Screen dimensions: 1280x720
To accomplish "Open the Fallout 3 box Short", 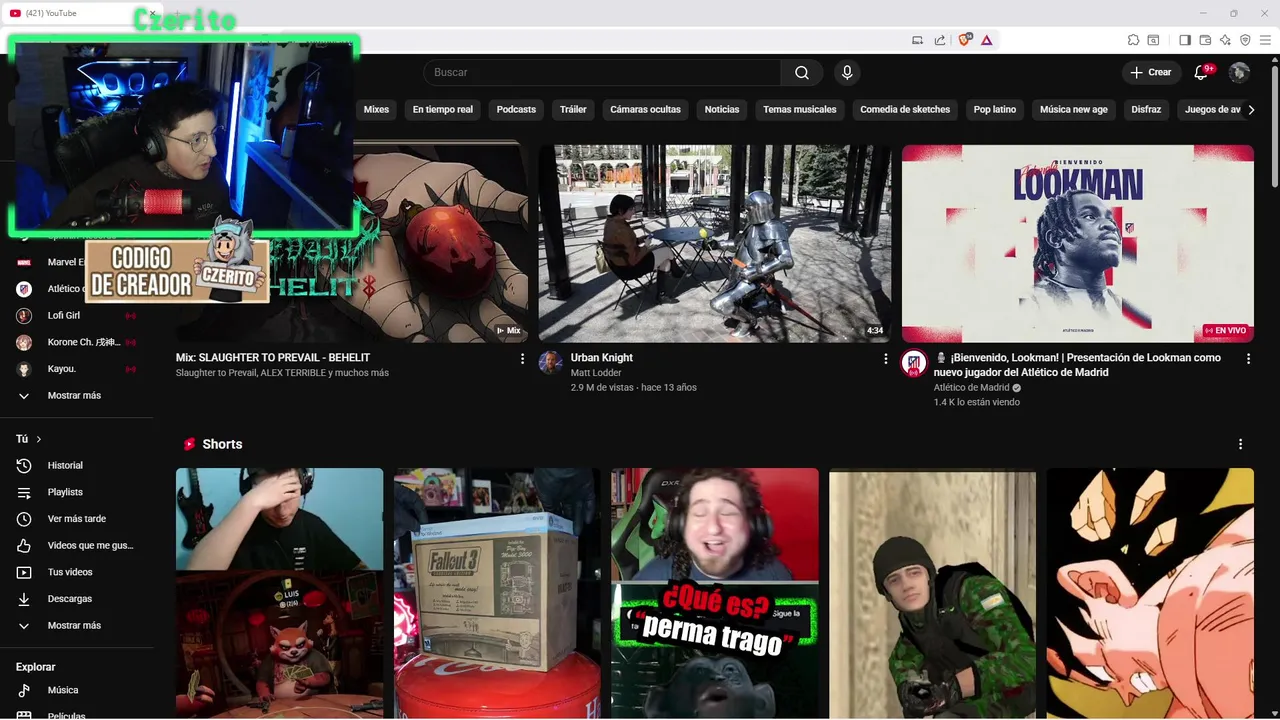I will point(497,593).
